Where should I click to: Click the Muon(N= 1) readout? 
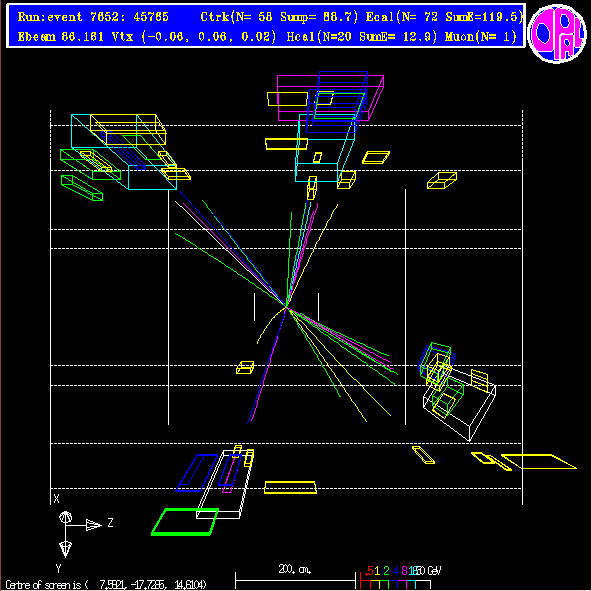coord(481,37)
